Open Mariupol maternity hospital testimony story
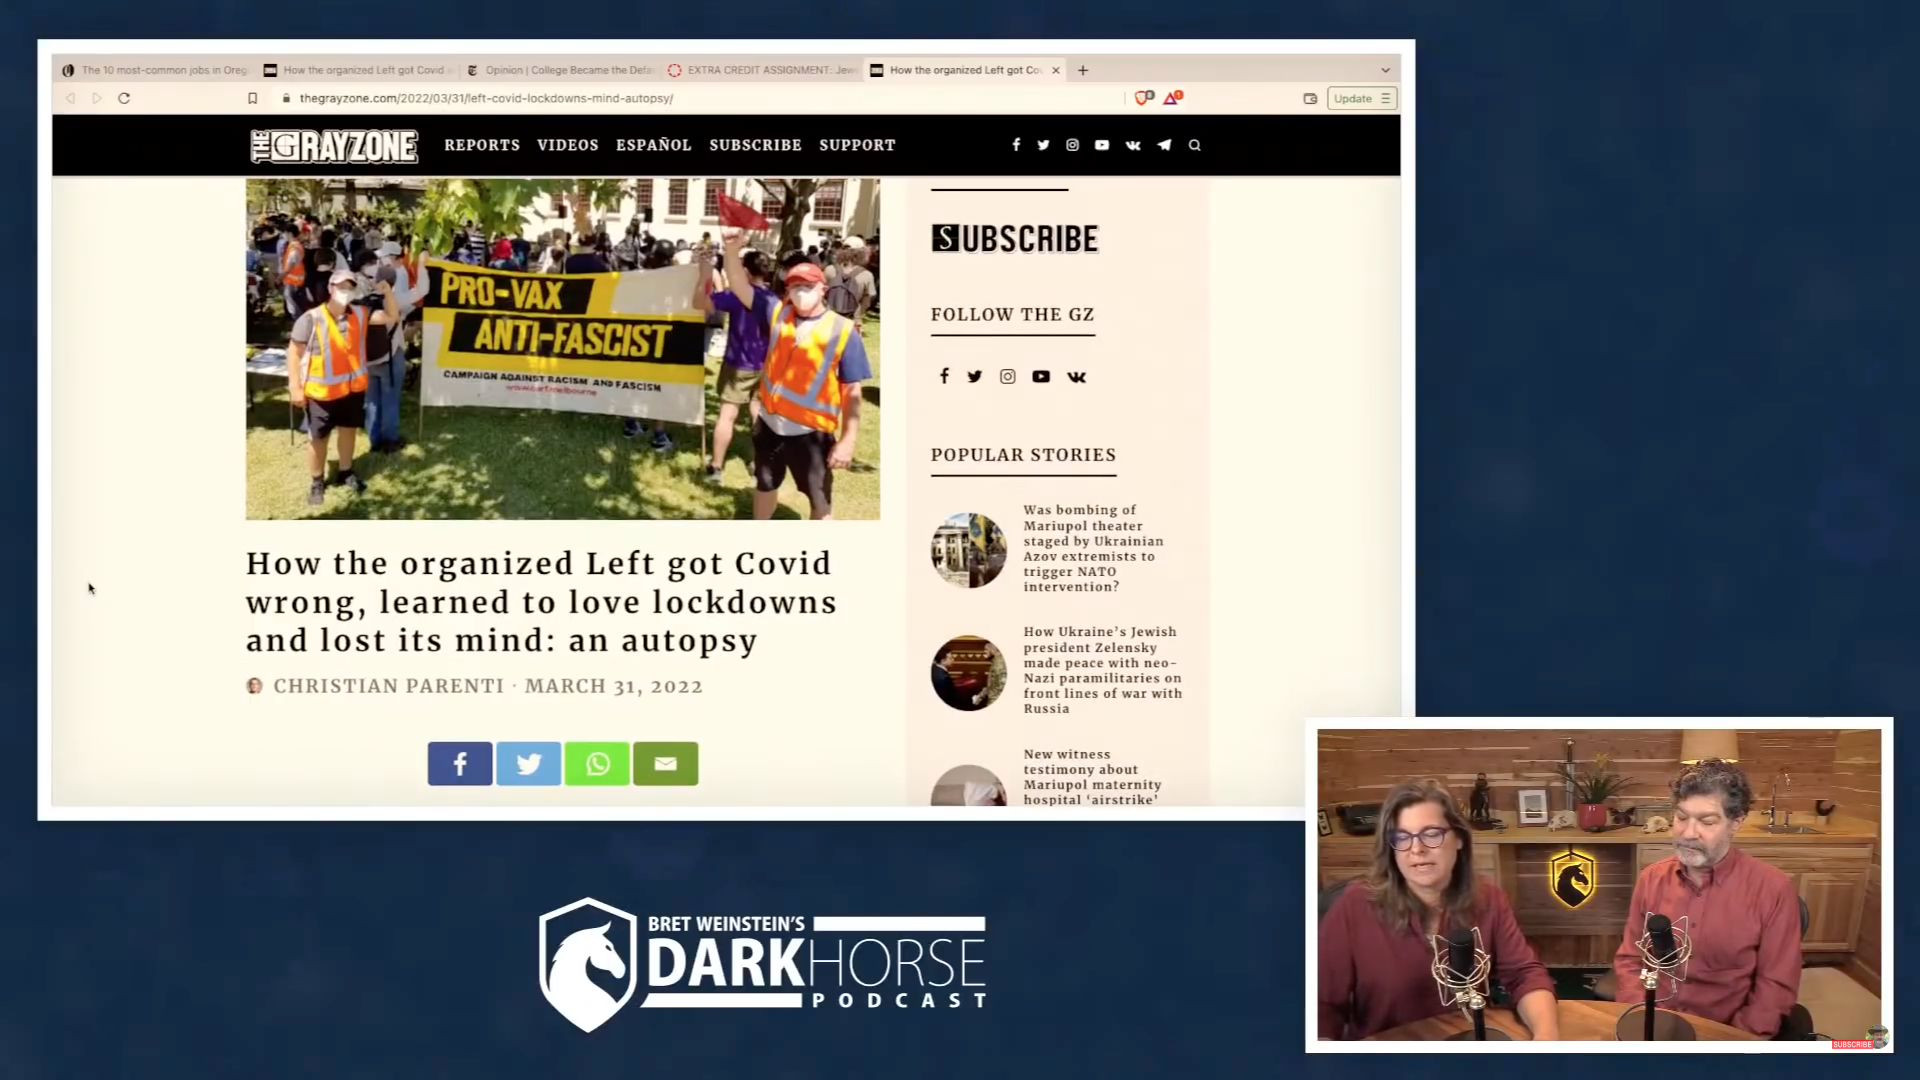 tap(1092, 777)
